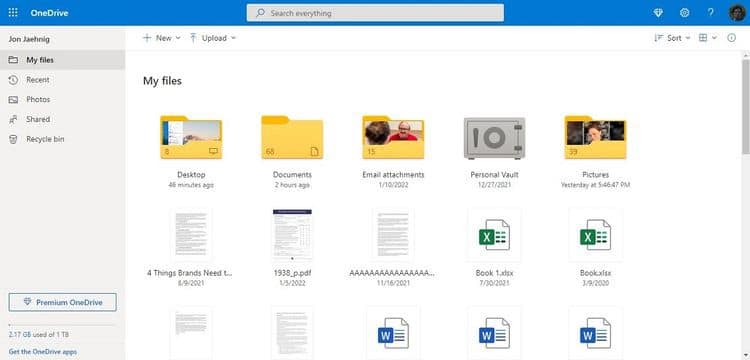
Task: Go to Shared in the sidebar
Action: (x=62, y=120)
